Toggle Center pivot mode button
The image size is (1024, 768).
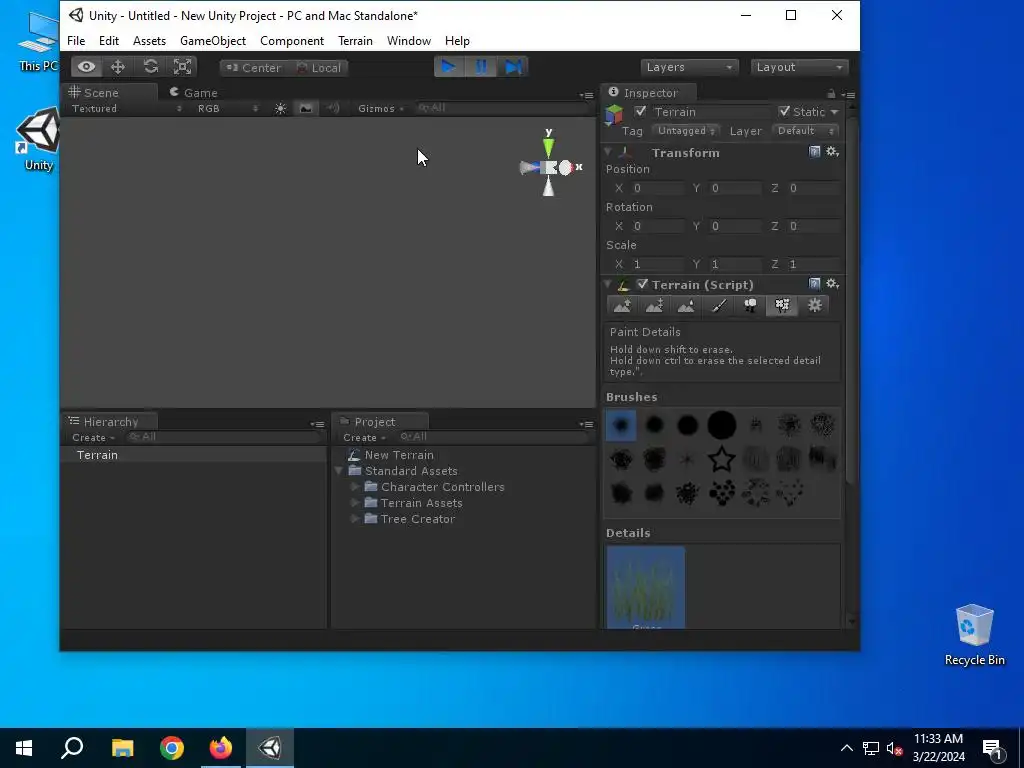click(253, 67)
